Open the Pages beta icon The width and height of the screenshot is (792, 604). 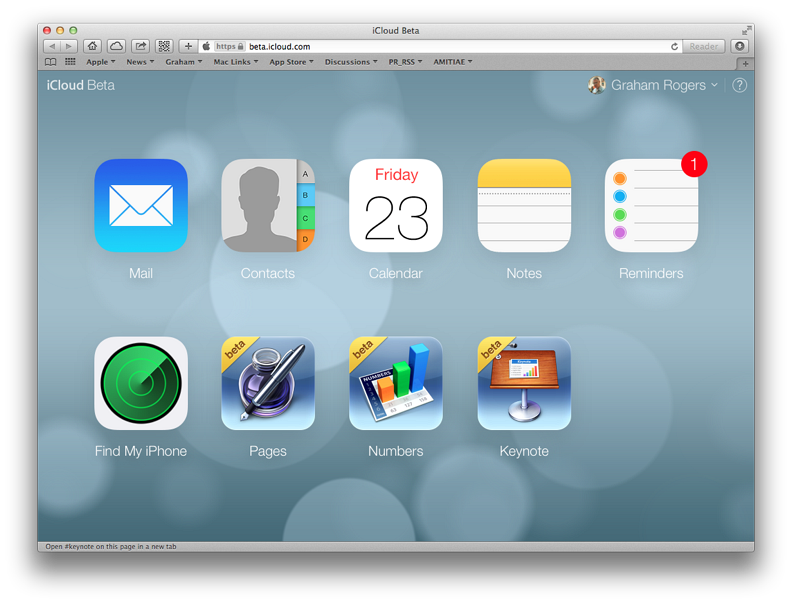pyautogui.click(x=268, y=383)
